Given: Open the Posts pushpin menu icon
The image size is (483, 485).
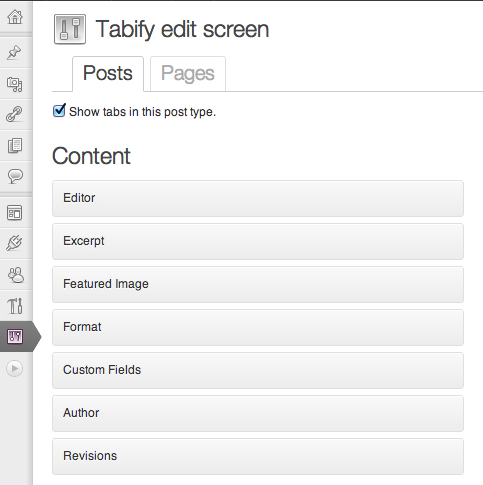Looking at the screenshot, I should 14,53.
